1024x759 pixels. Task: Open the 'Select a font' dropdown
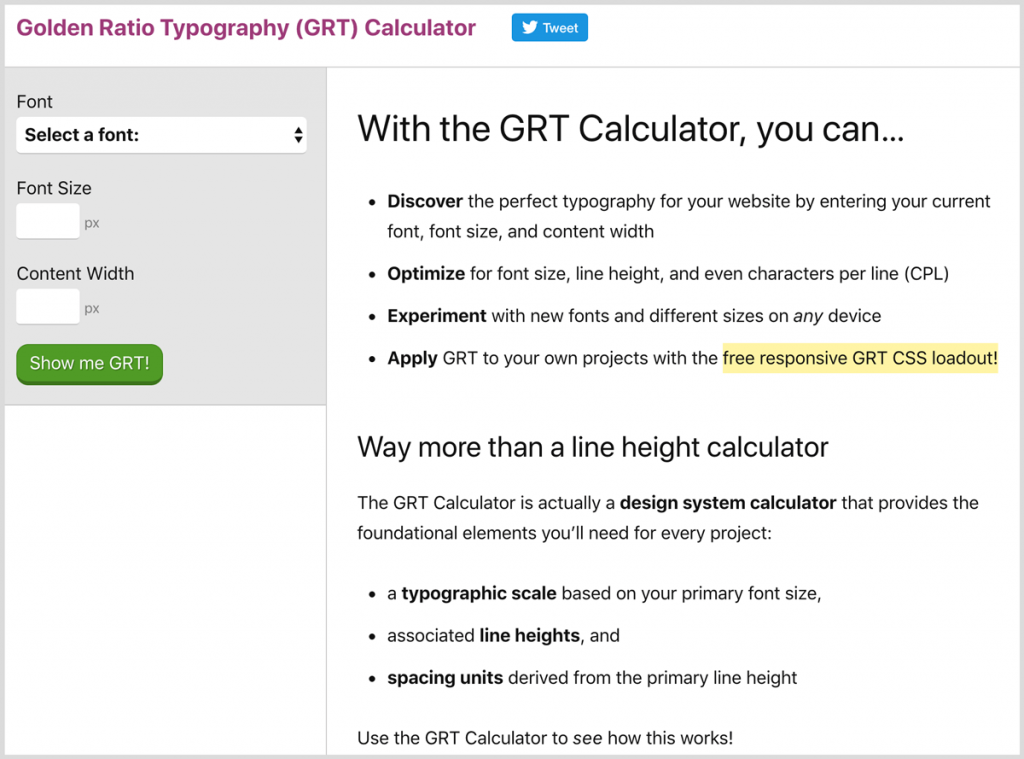[161, 135]
